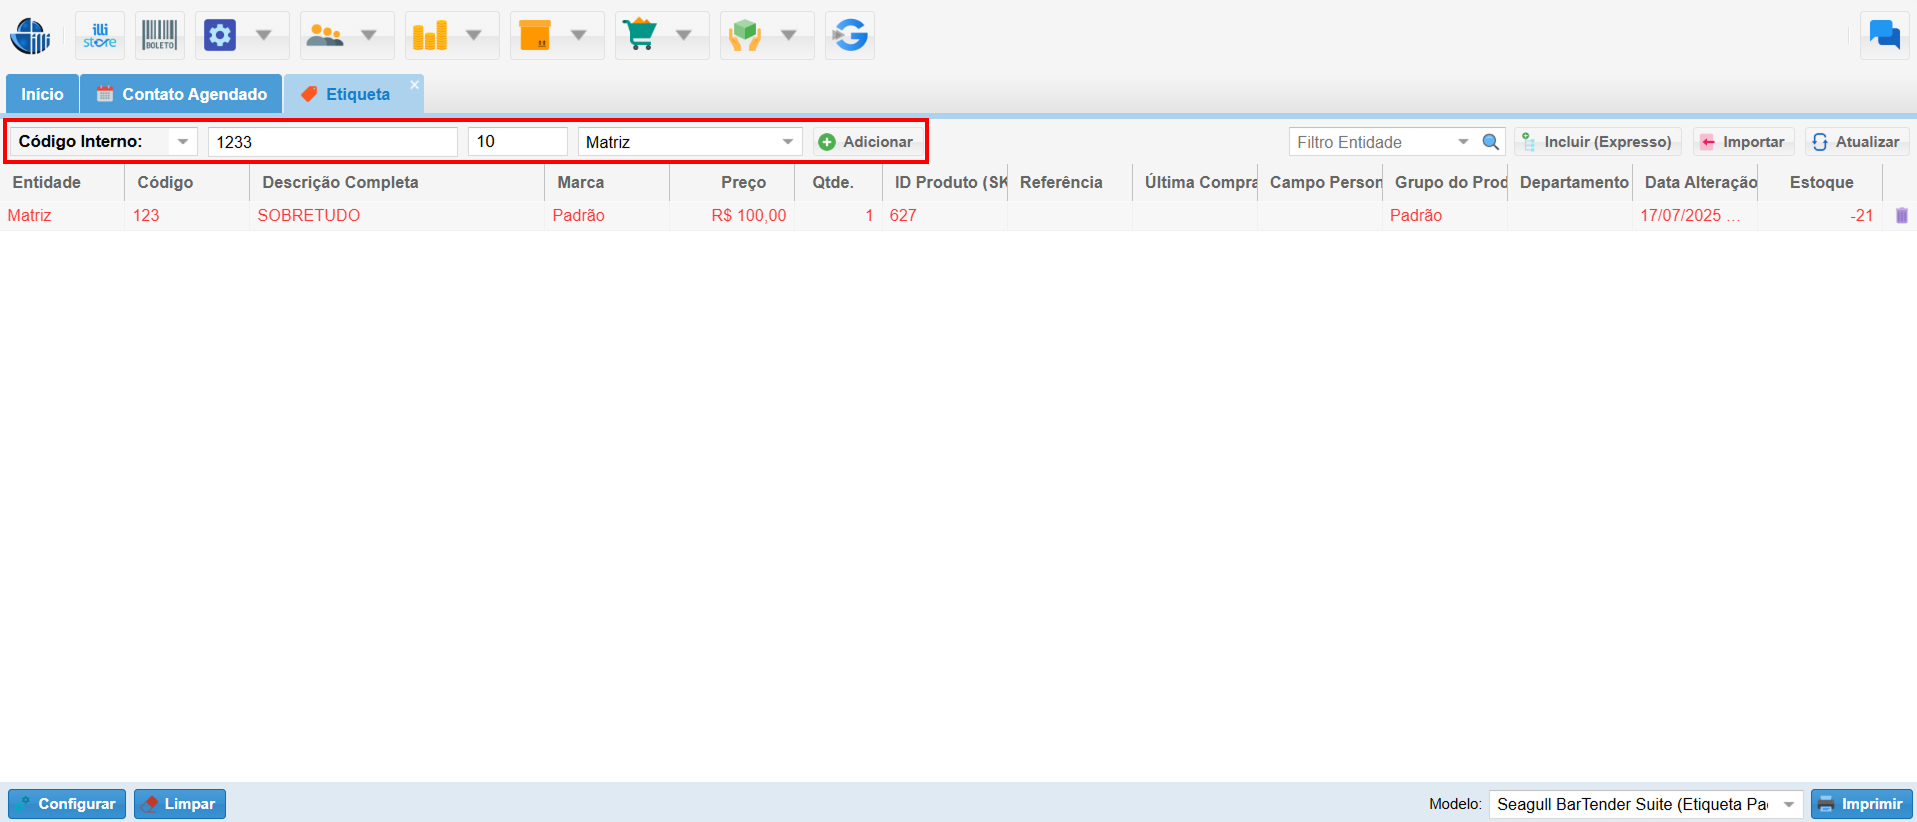Click the search magnifier in Filtro Entidade
This screenshot has height=822, width=1917.
coord(1490,142)
